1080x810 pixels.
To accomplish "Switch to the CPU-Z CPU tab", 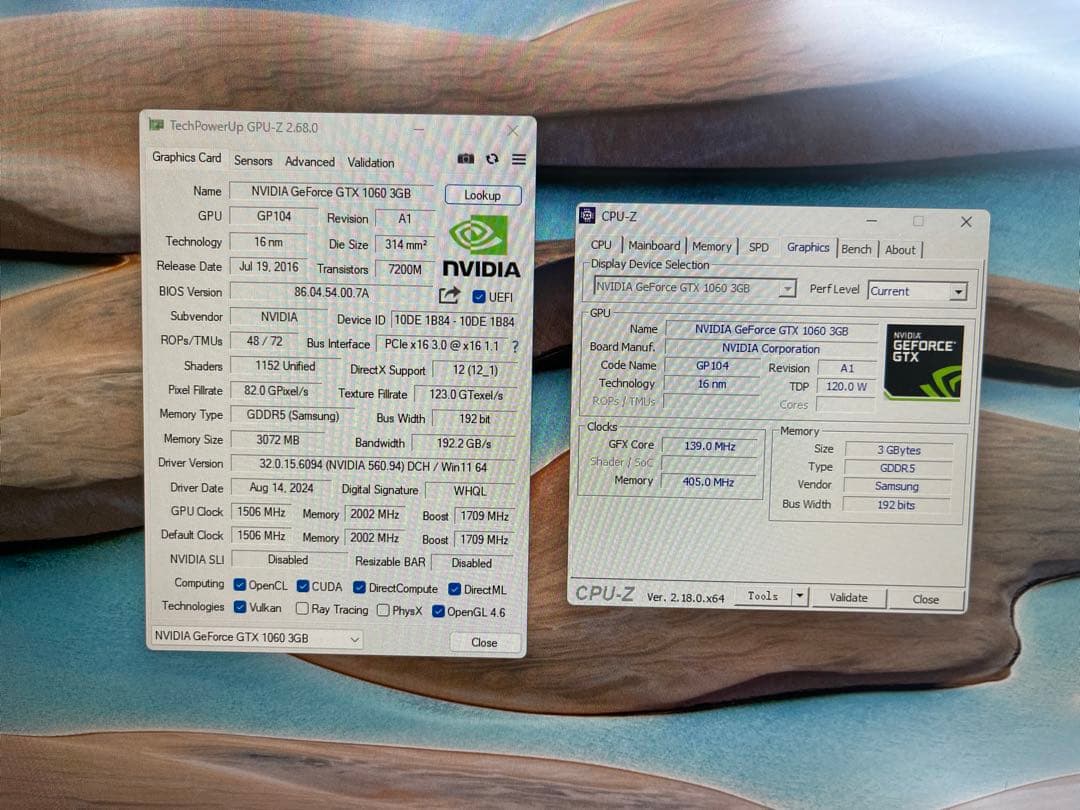I will tap(601, 245).
